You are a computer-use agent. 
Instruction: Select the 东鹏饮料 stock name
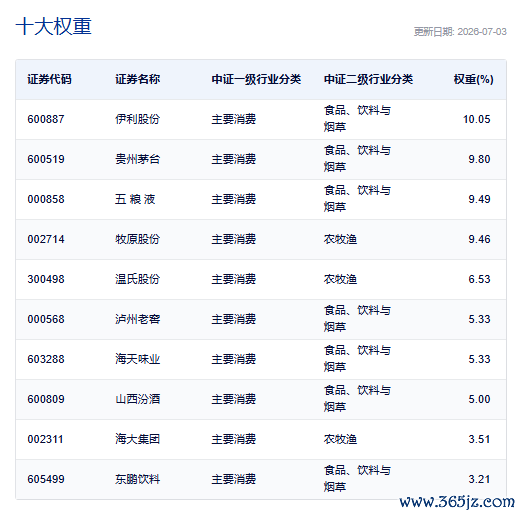click(137, 479)
